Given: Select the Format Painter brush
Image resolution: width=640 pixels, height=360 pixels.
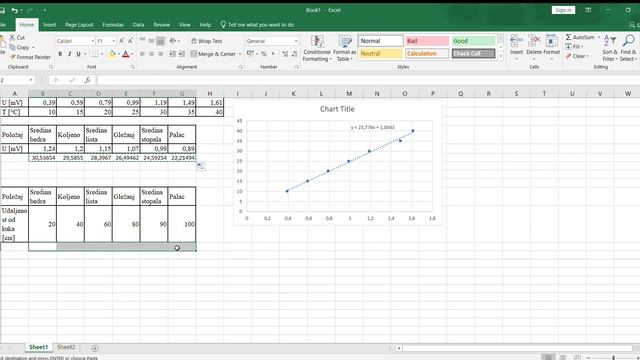Looking at the screenshot, I should 12,57.
